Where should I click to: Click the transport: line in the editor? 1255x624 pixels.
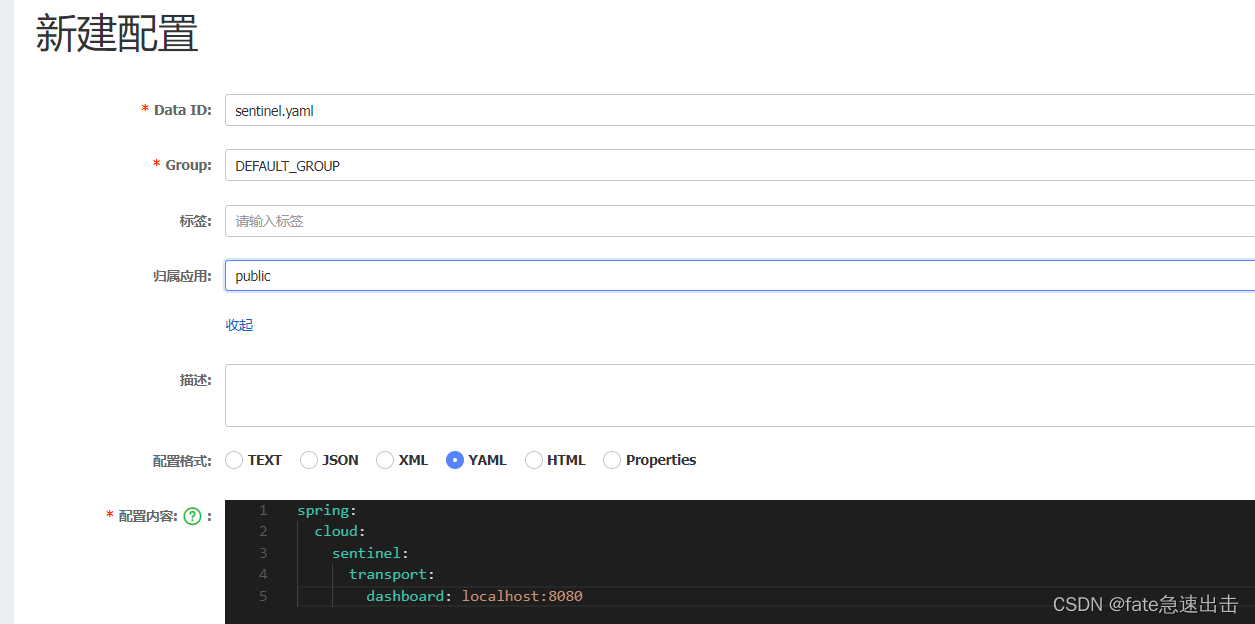point(391,574)
